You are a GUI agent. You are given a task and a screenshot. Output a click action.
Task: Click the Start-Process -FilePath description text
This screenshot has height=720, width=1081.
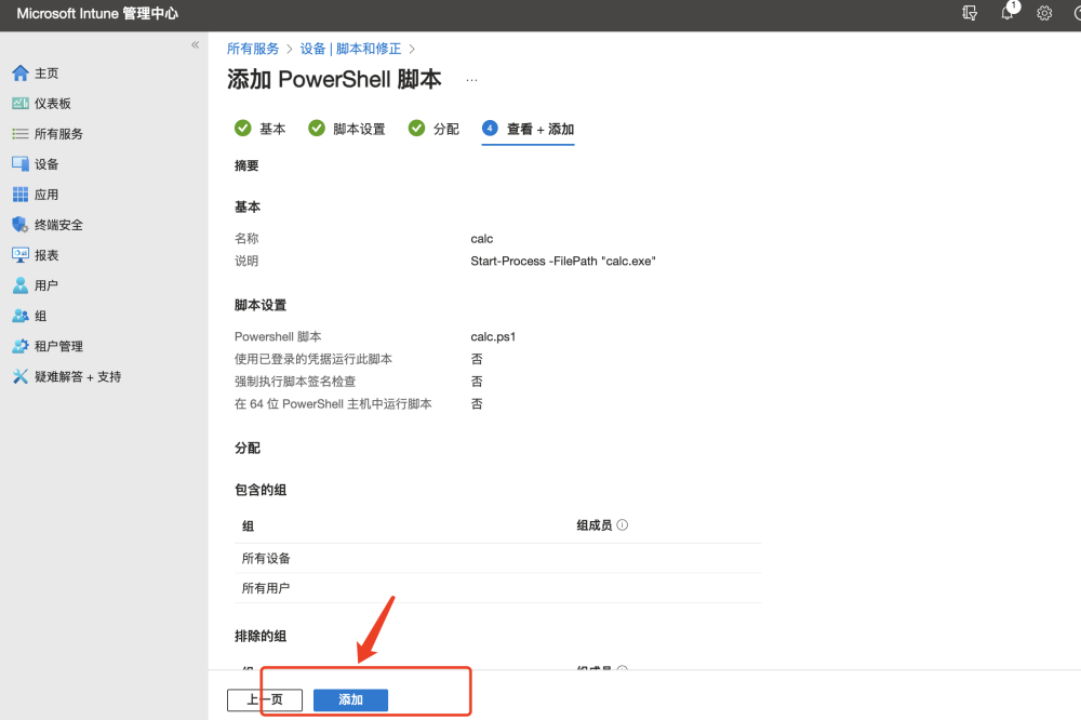pyautogui.click(x=563, y=261)
